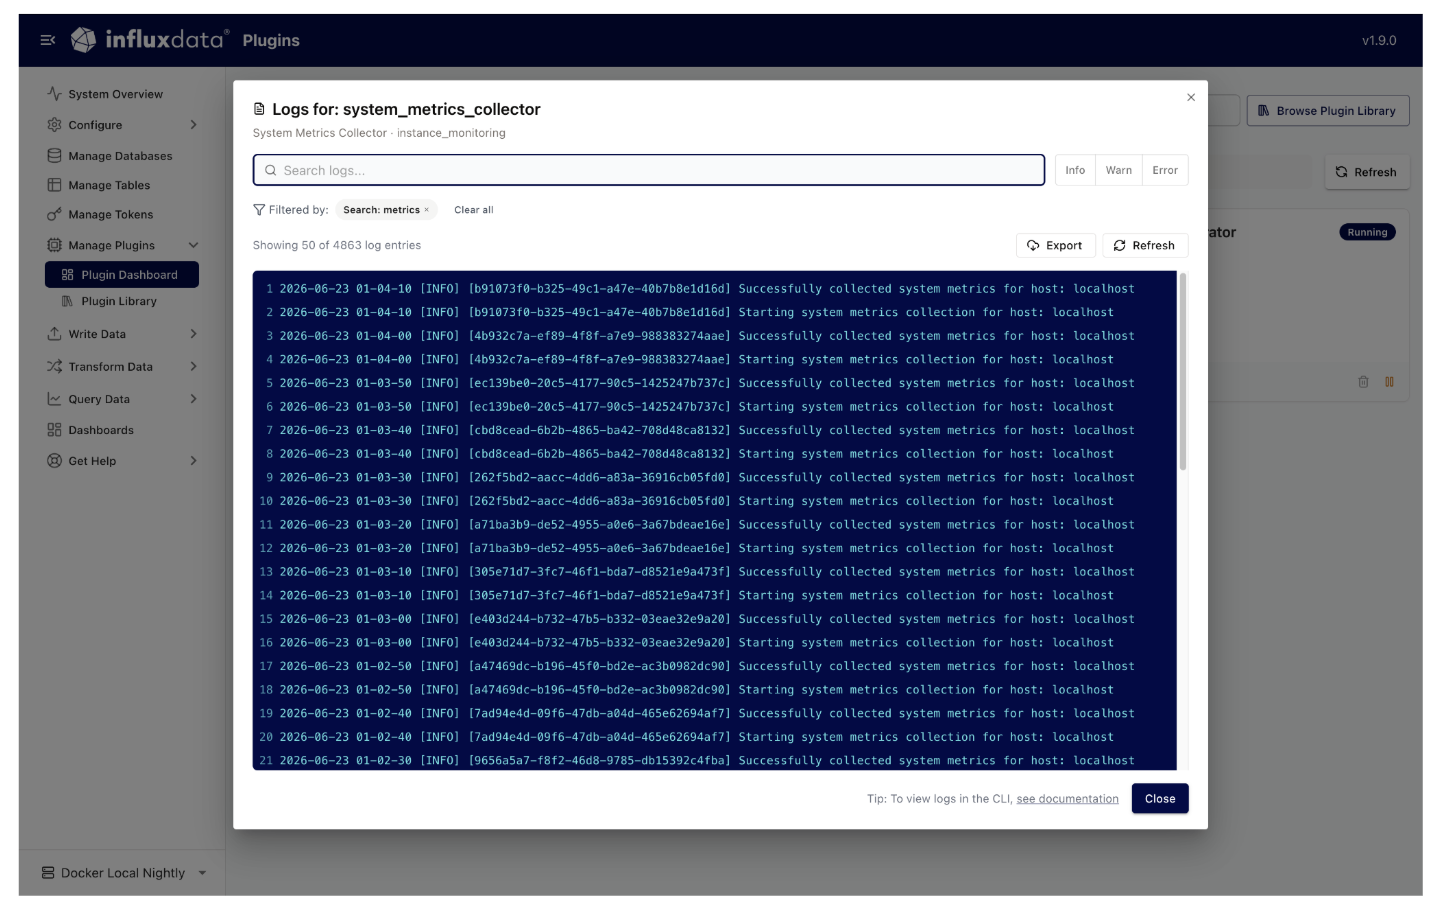
Task: Click the Running status badge
Action: pyautogui.click(x=1367, y=232)
